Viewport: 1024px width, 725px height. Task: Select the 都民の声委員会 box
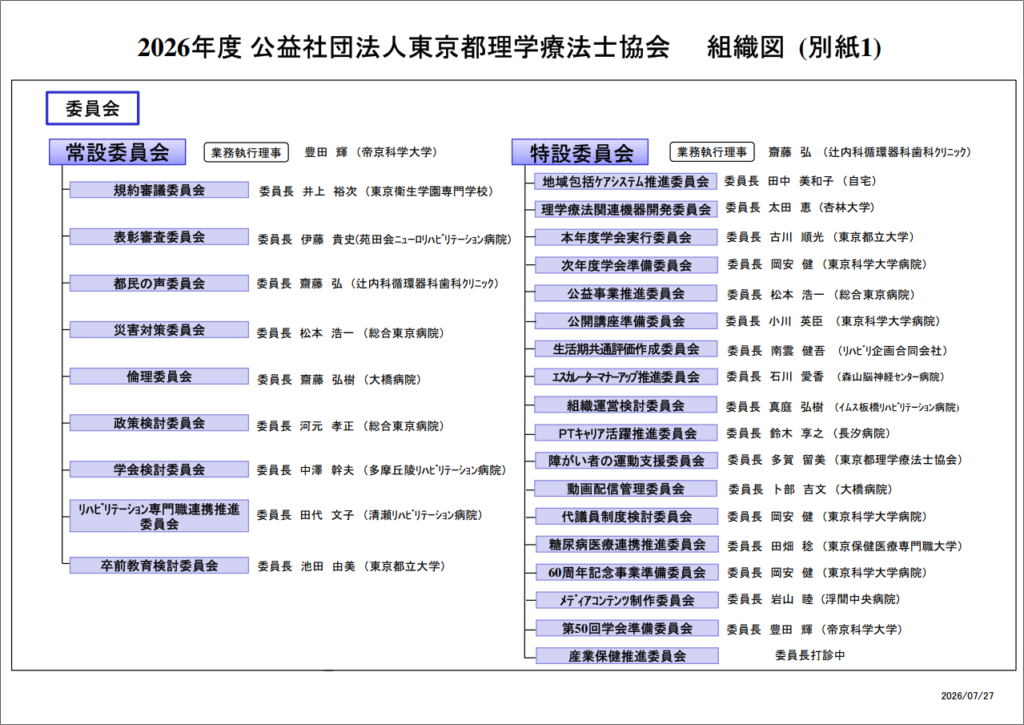159,283
